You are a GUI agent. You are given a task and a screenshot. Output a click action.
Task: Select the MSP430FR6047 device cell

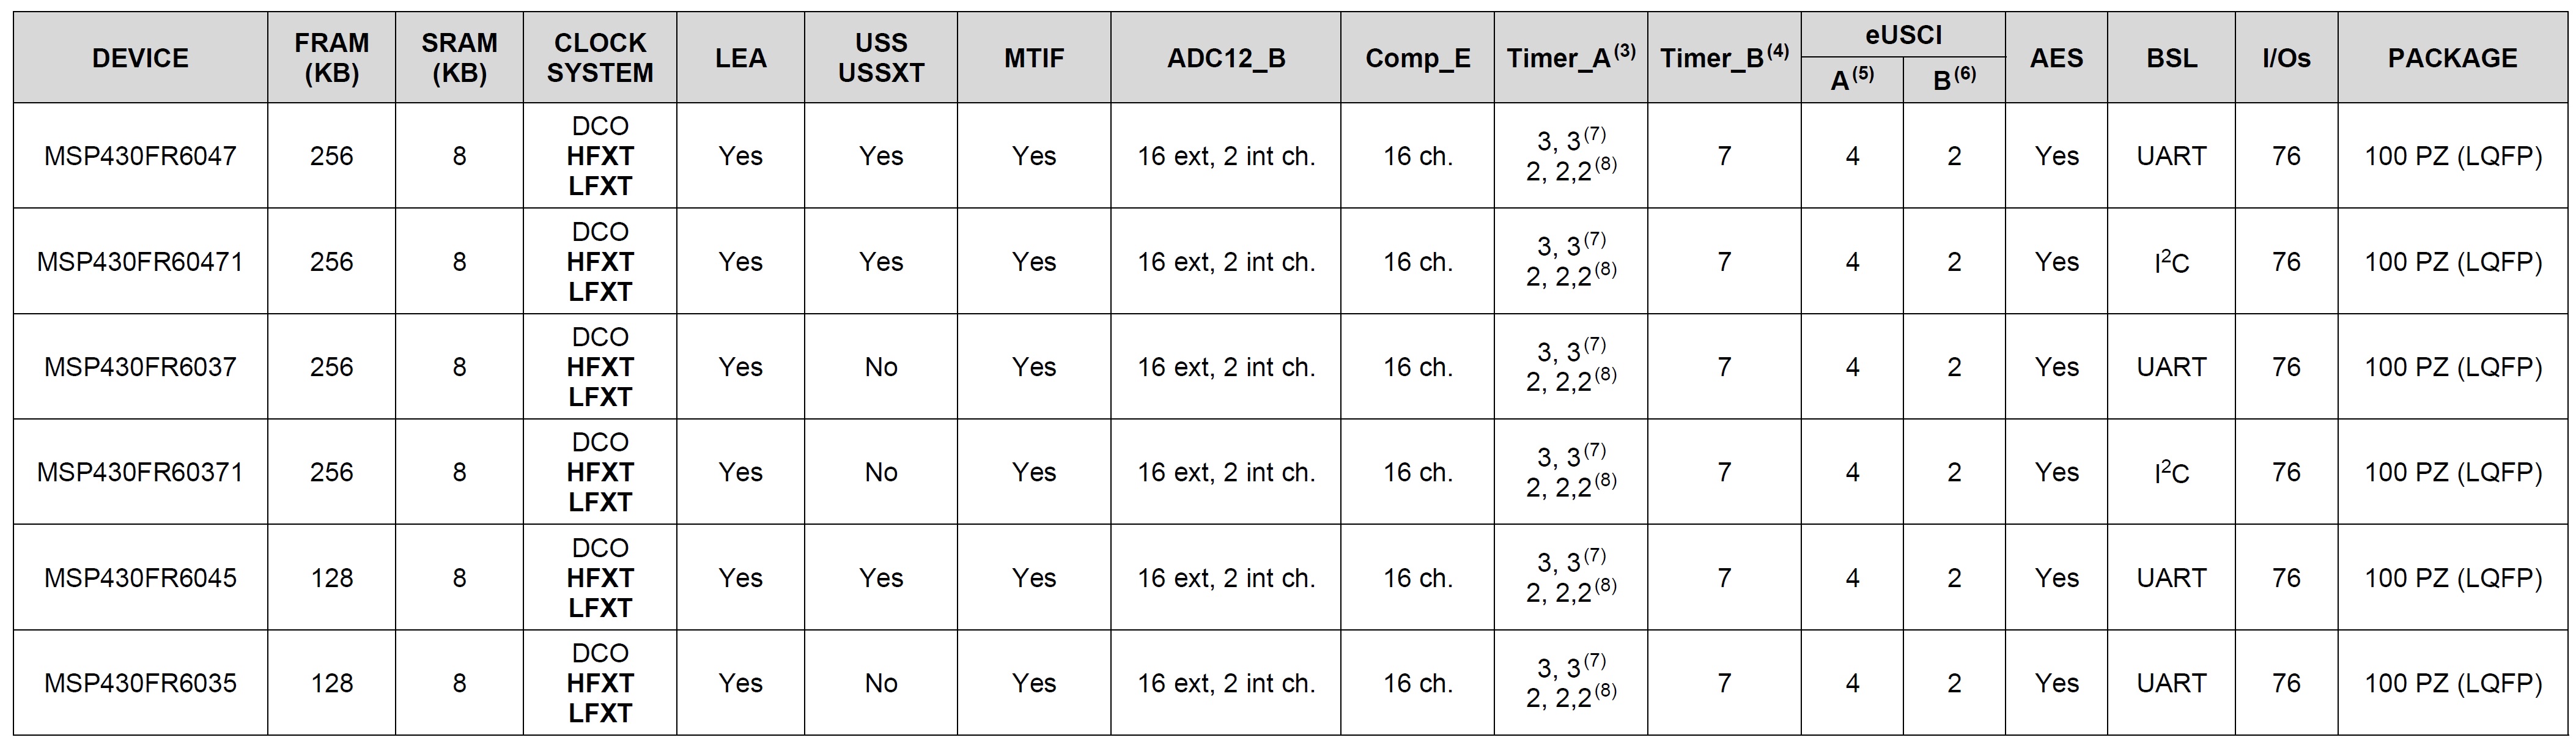tap(140, 156)
